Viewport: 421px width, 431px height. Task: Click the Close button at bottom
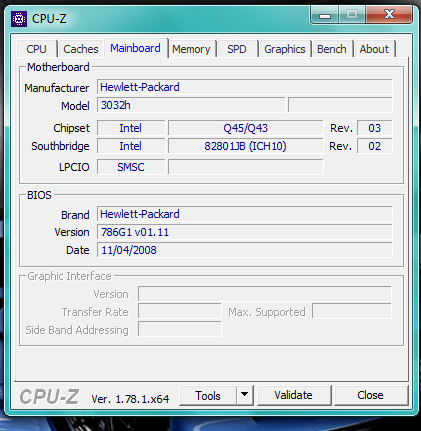coord(370,395)
